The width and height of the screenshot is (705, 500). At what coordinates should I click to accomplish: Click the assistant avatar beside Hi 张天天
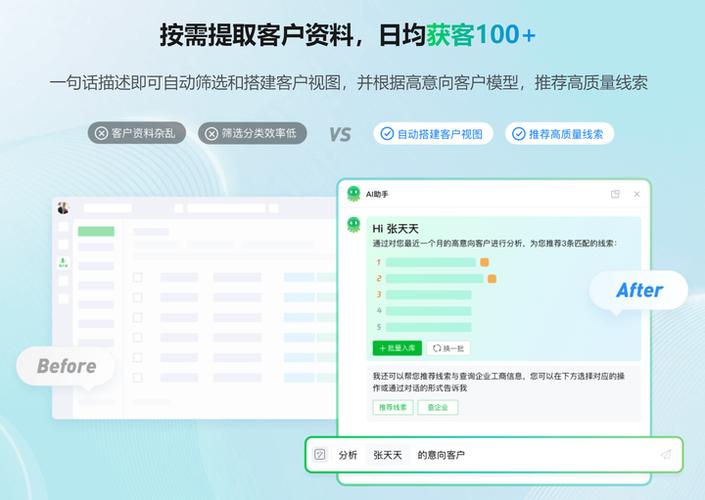pos(354,224)
